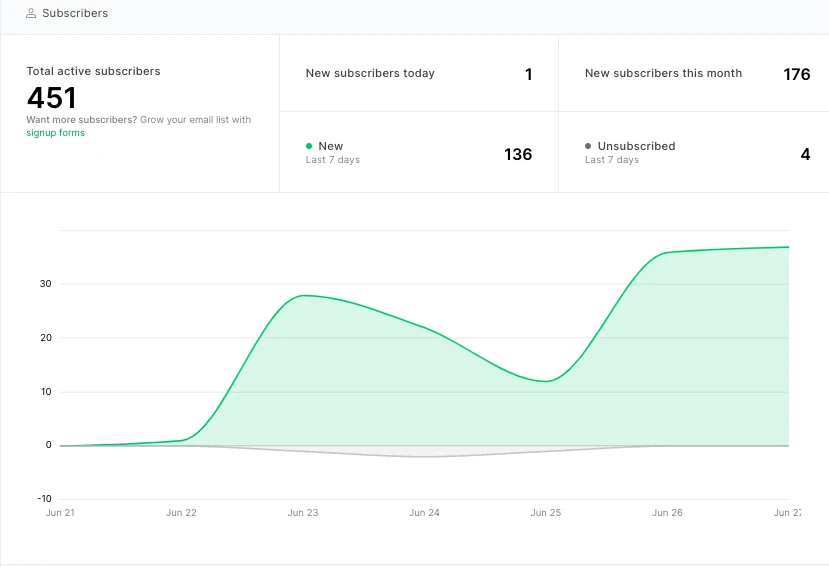The height and width of the screenshot is (567, 829).
Task: Click the Jun 21 x-axis label
Action: [x=60, y=513]
